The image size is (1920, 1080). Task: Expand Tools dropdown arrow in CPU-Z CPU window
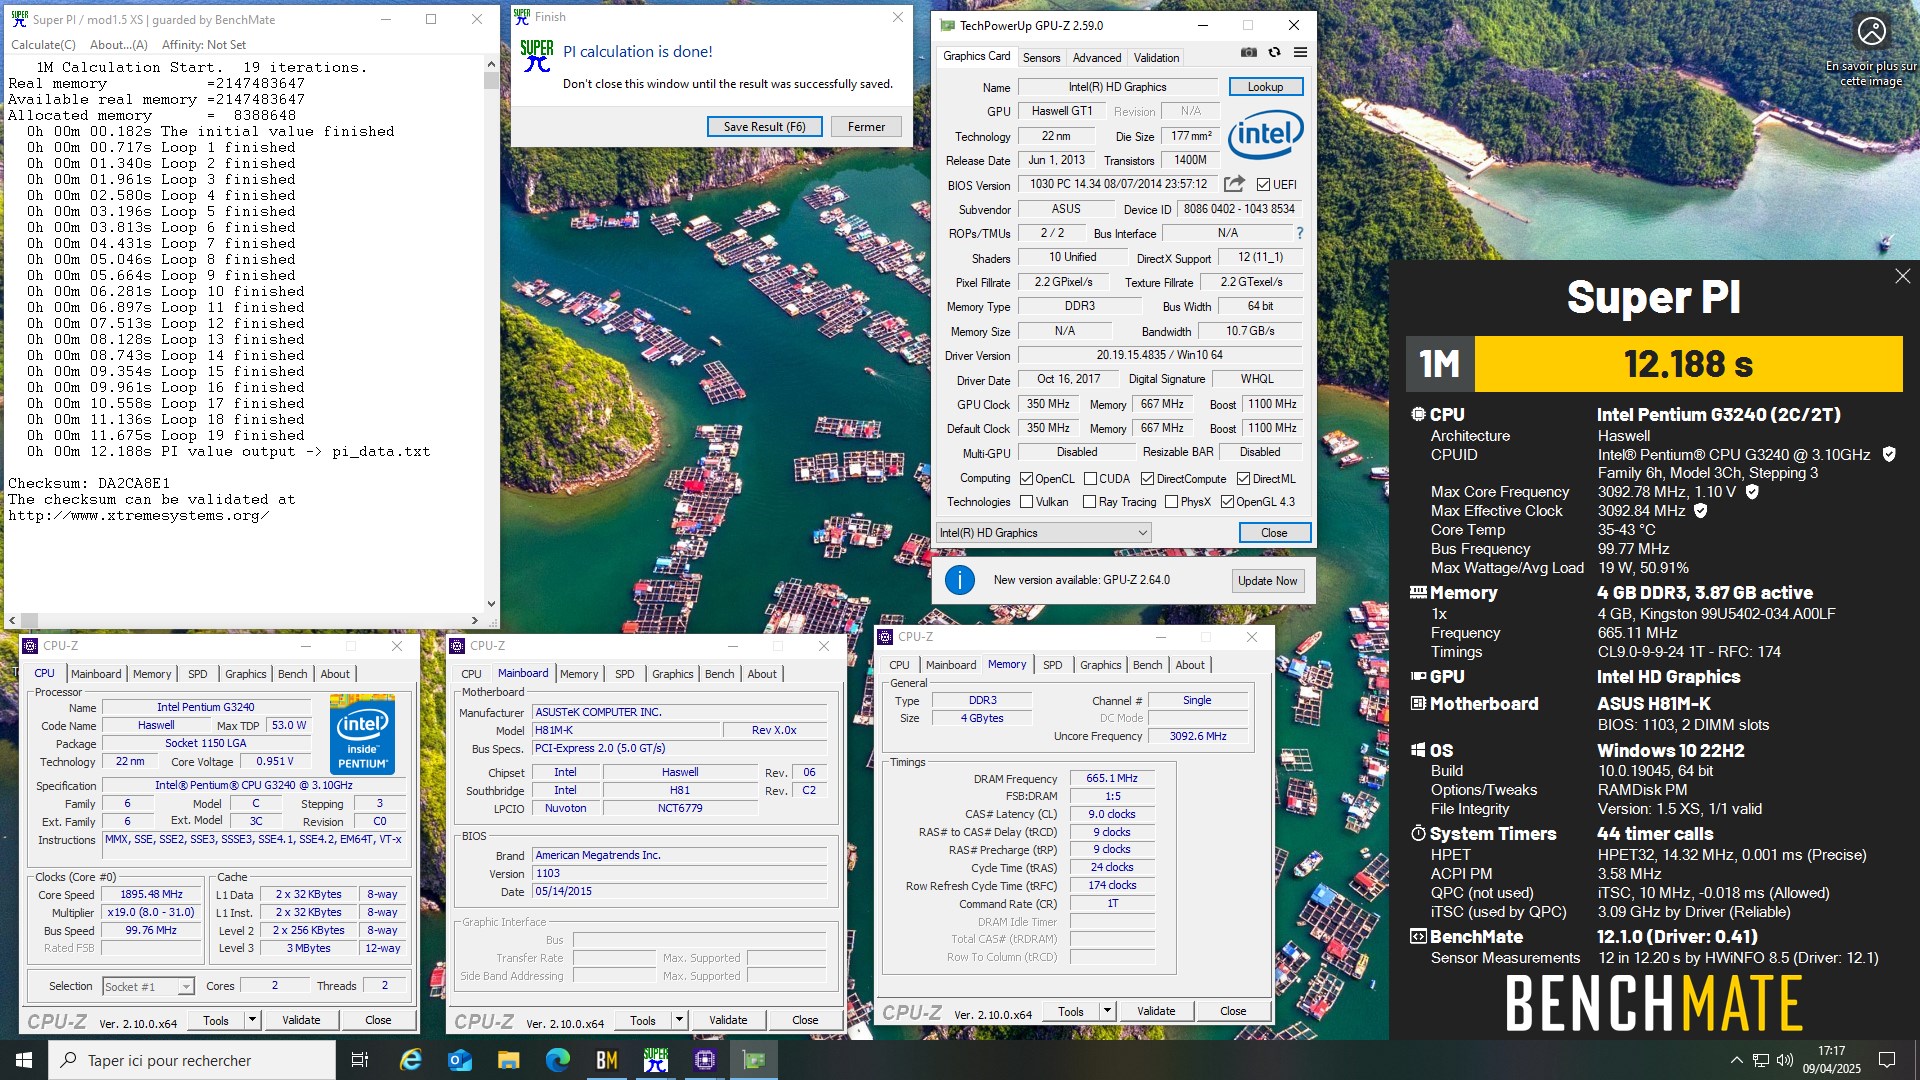coord(252,1020)
